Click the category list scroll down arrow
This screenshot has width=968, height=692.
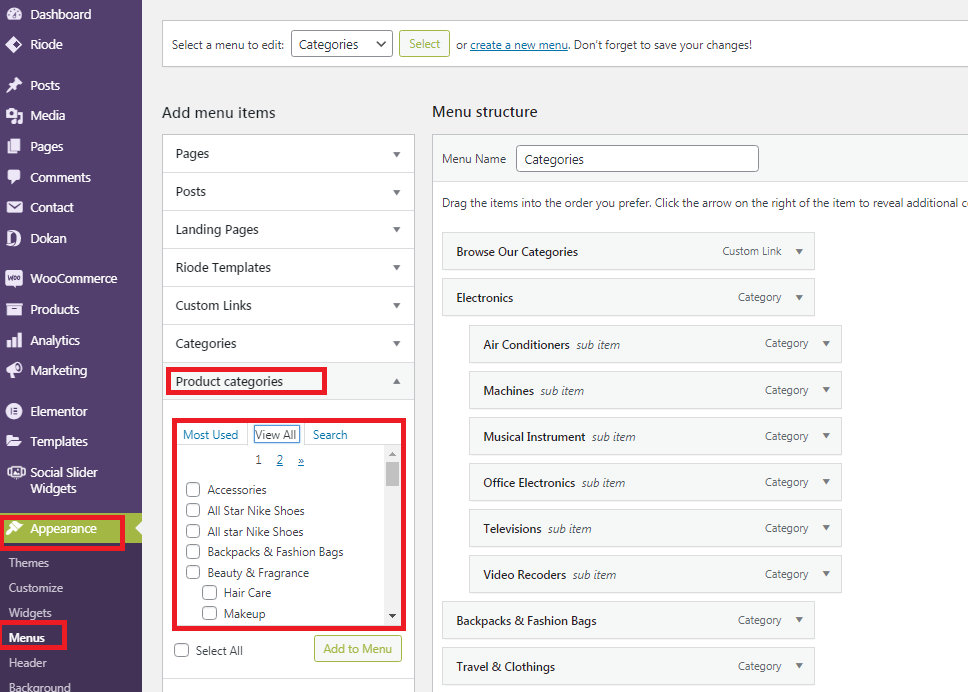tap(392, 616)
